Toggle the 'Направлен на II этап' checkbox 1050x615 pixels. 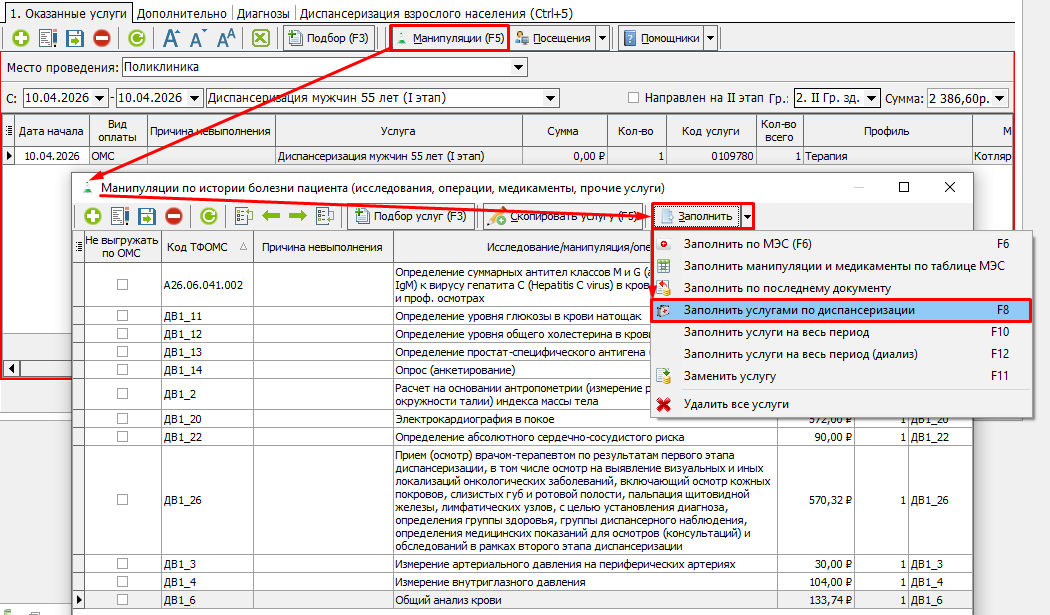tap(633, 98)
